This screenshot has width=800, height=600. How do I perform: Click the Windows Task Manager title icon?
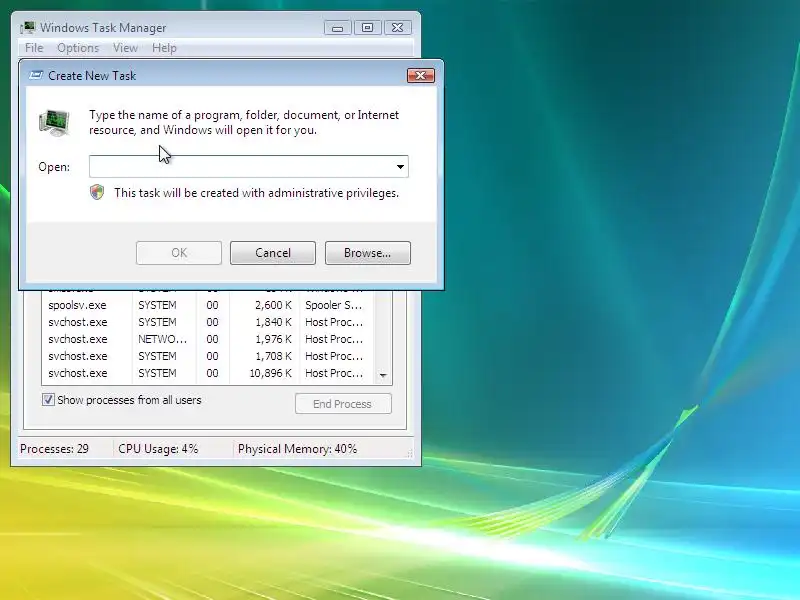(x=28, y=28)
